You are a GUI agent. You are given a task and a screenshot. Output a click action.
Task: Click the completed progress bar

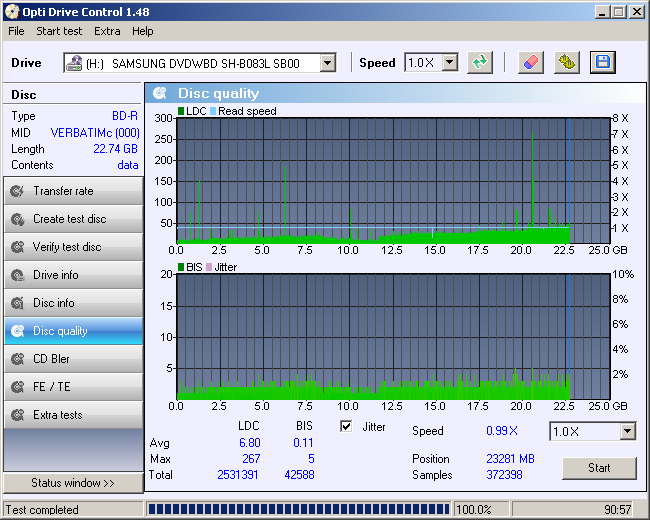[298, 509]
